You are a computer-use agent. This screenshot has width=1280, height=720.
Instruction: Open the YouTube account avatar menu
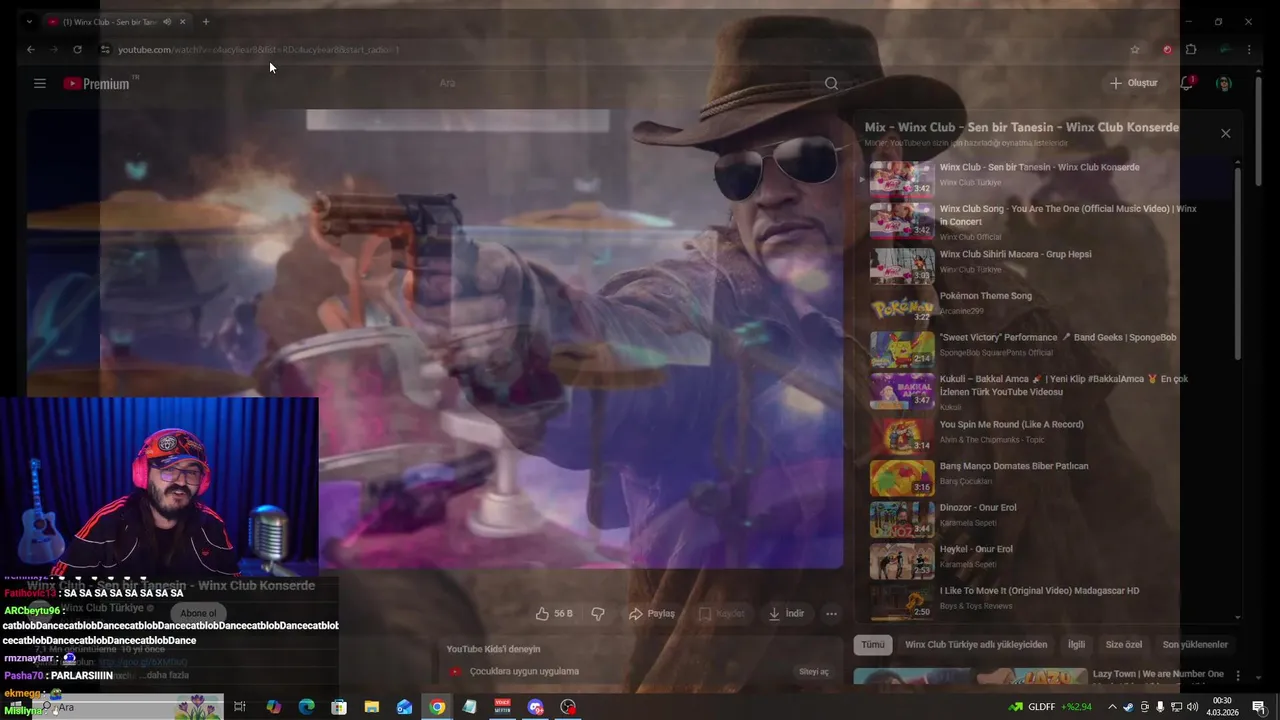1223,84
